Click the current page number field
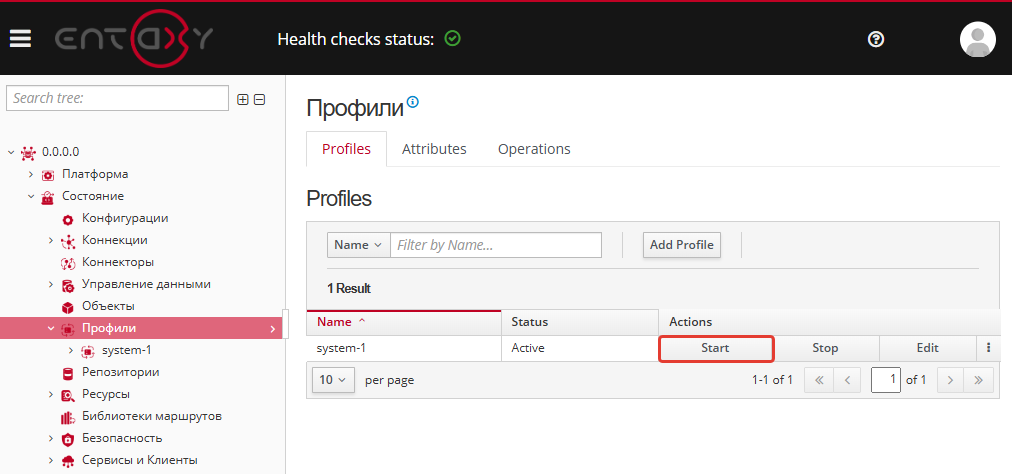Screen dimensions: 1012x474 coord(886,380)
